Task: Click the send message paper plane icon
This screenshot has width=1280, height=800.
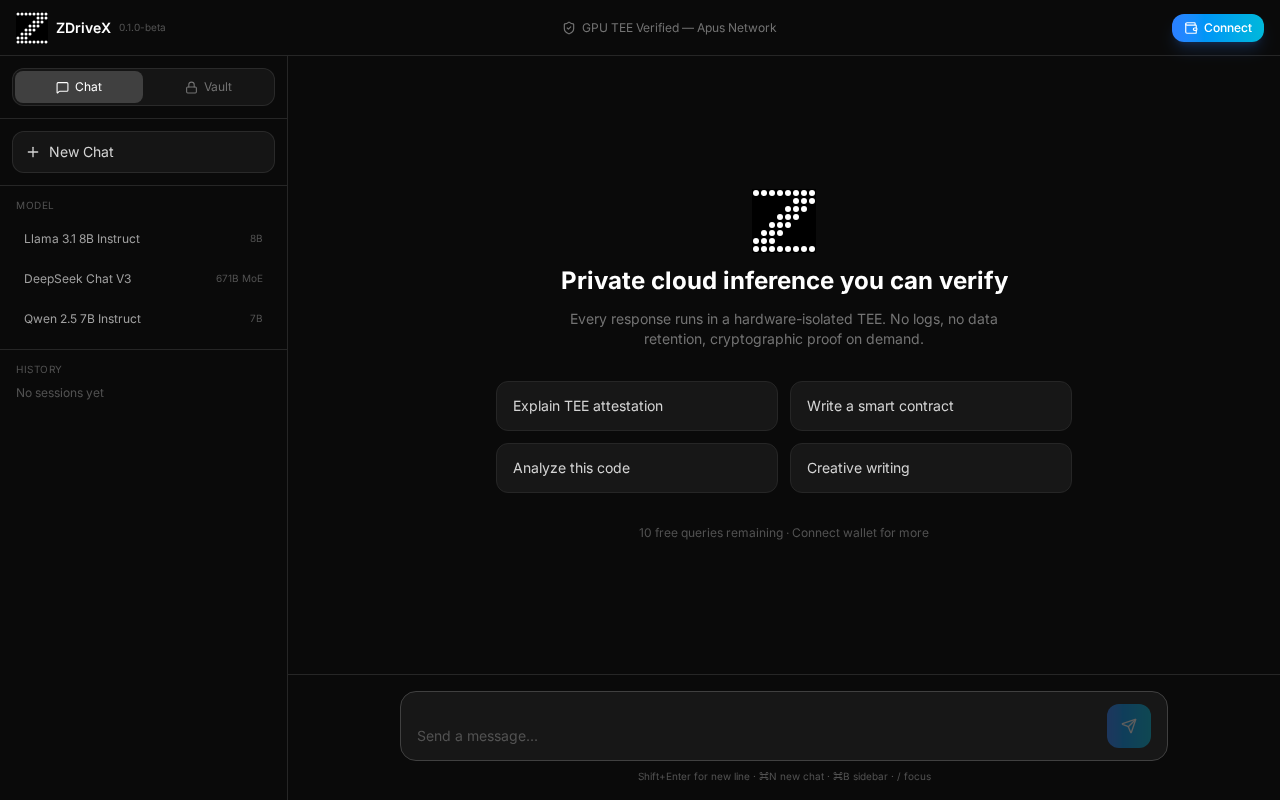Action: (1128, 726)
